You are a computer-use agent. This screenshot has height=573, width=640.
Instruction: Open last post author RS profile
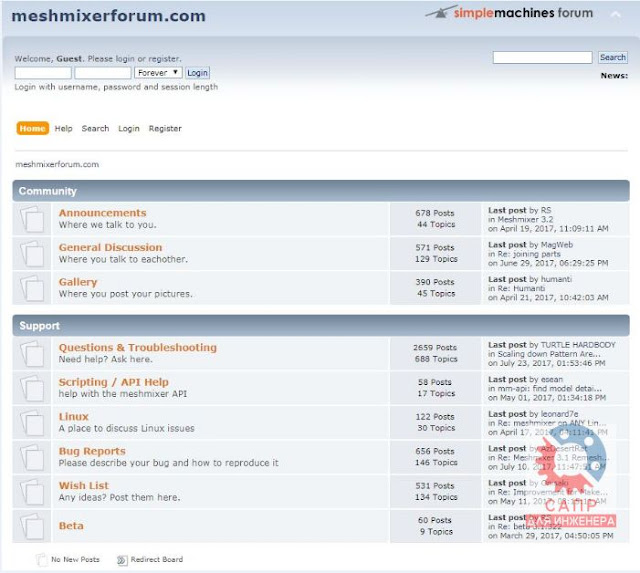click(x=546, y=210)
